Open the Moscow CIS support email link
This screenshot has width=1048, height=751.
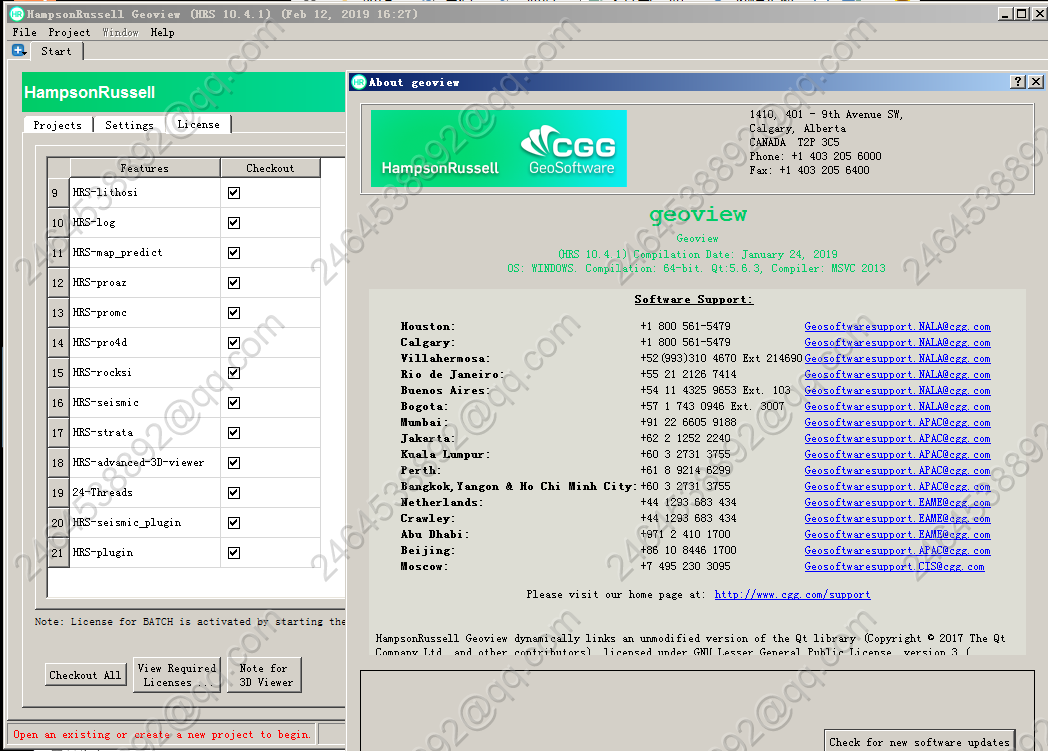click(894, 567)
